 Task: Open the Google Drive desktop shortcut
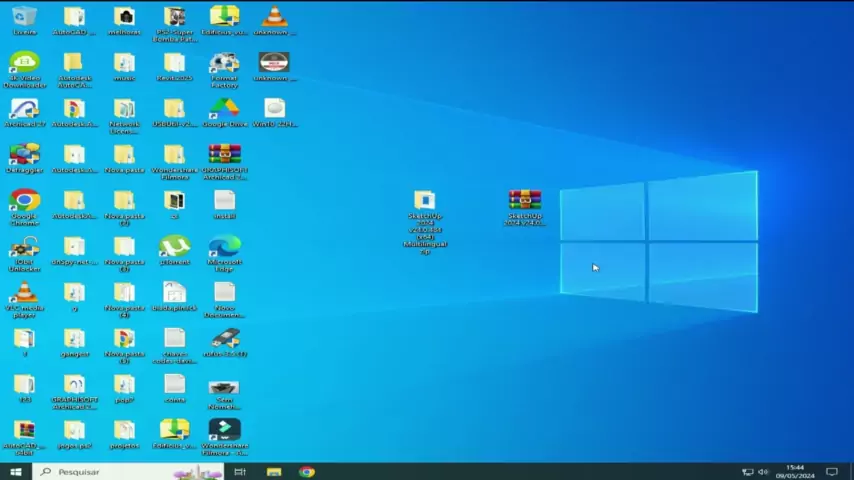224,109
